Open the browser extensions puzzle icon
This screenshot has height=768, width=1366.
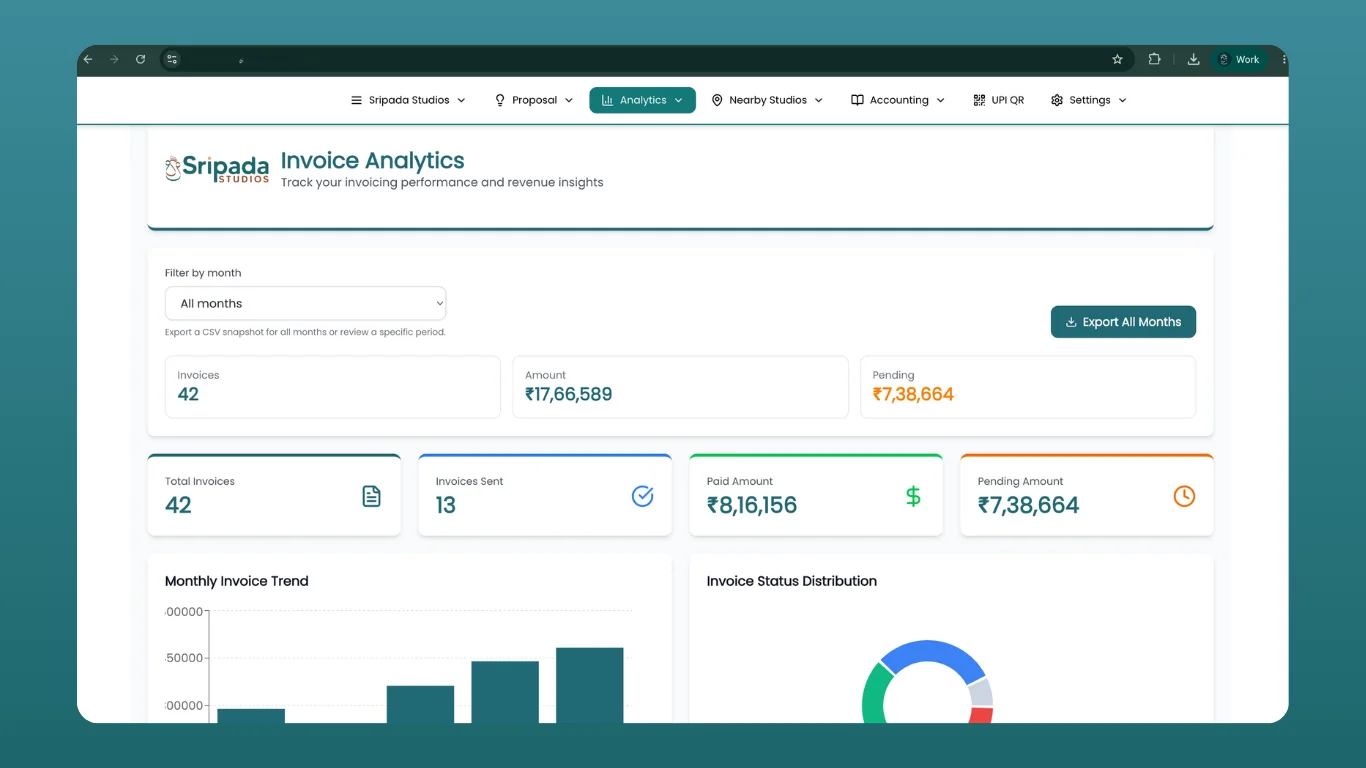[1154, 60]
